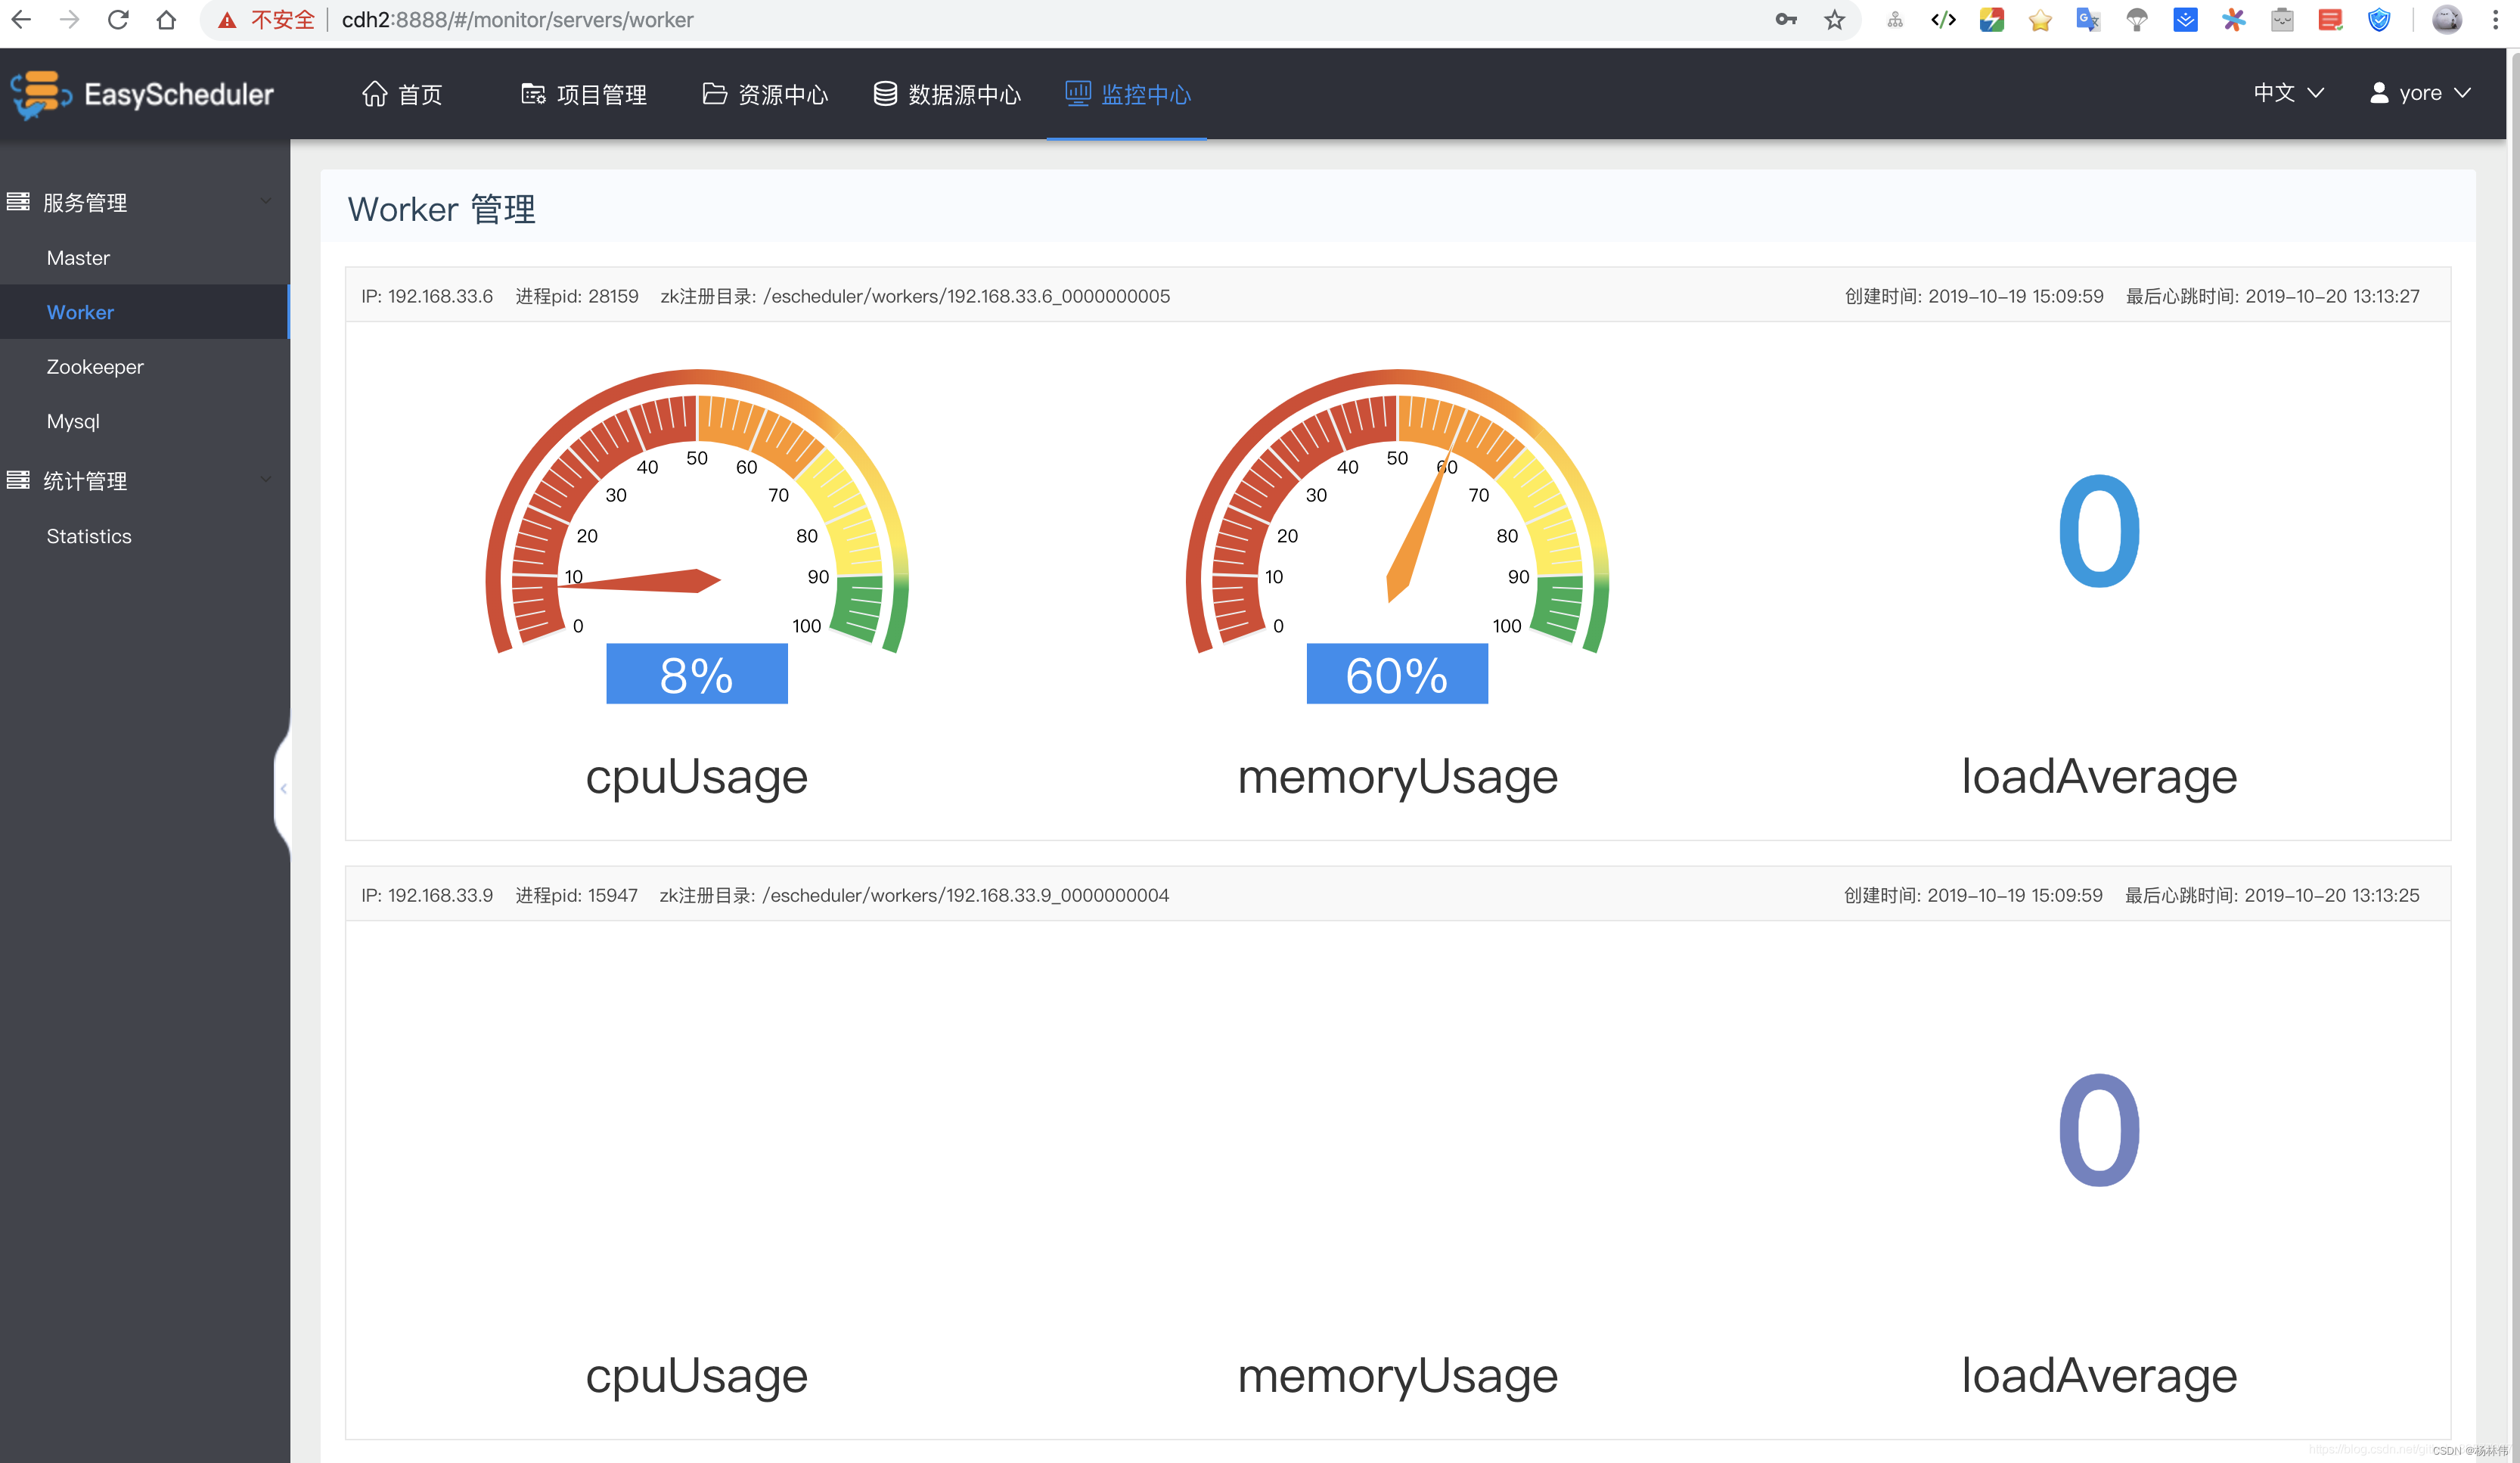Open the Statistics page
Image resolution: width=2520 pixels, height=1463 pixels.
pos(88,535)
